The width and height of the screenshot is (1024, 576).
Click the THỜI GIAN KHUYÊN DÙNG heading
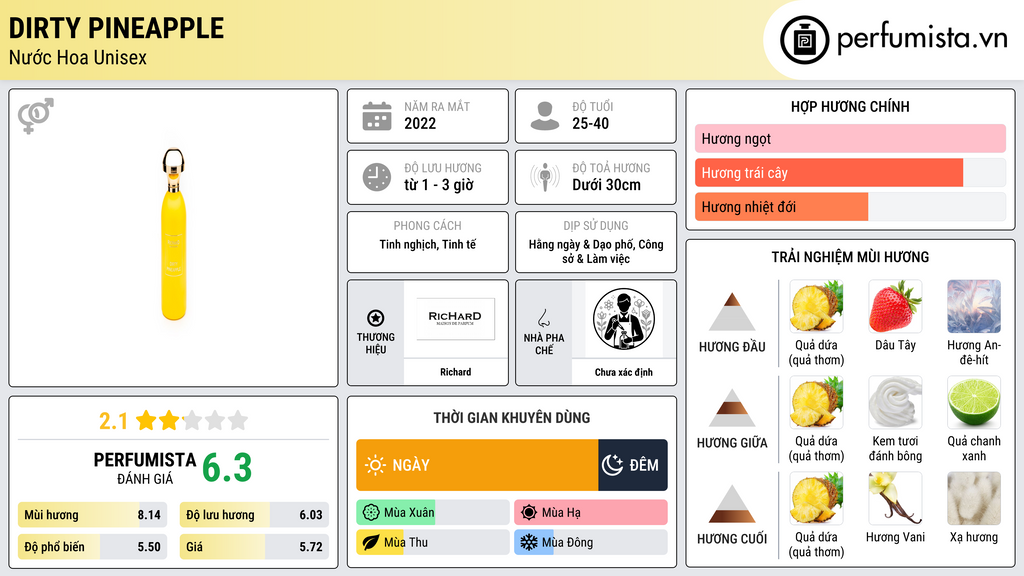click(512, 417)
